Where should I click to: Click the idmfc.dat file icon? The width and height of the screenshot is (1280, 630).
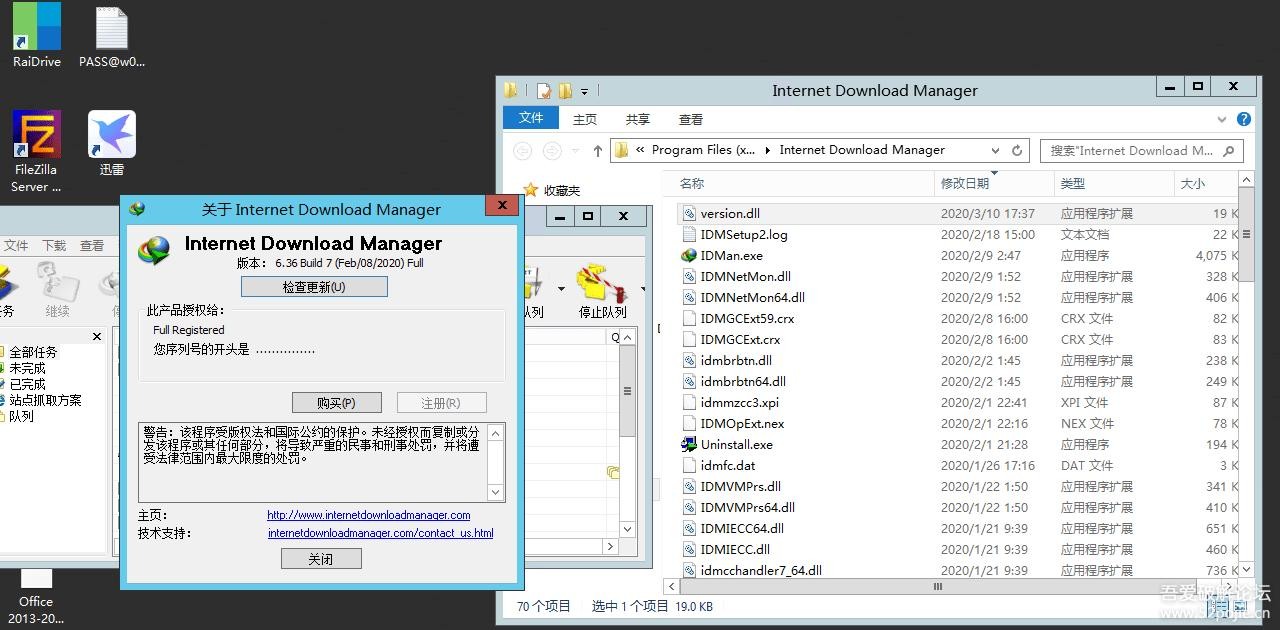(689, 465)
